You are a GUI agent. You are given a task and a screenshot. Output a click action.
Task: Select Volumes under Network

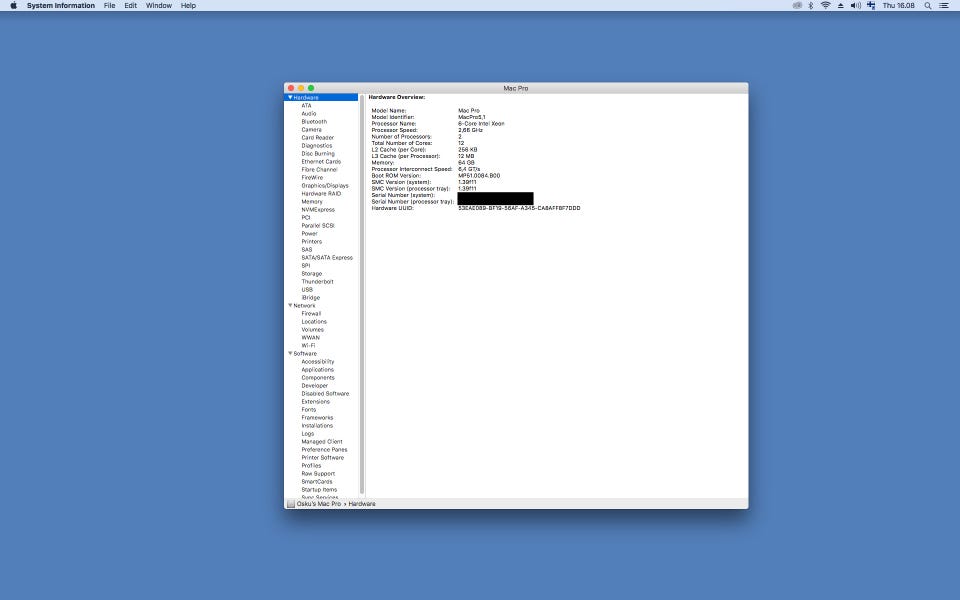(312, 329)
